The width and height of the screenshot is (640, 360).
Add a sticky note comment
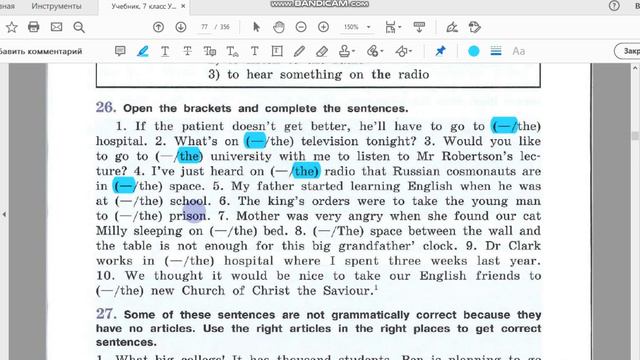120,51
